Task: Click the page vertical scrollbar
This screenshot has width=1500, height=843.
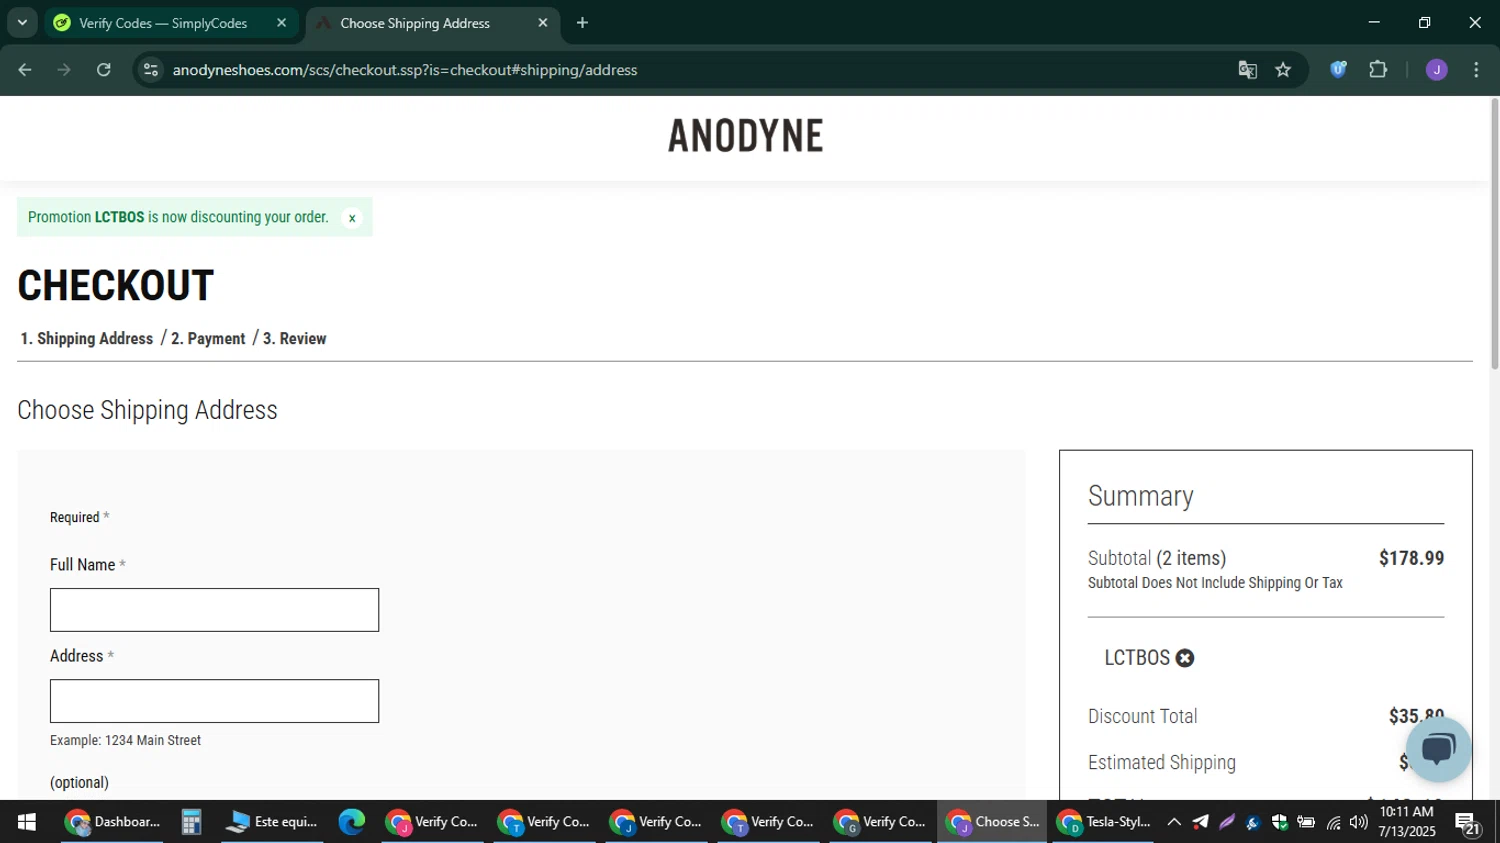Action: tap(1494, 234)
